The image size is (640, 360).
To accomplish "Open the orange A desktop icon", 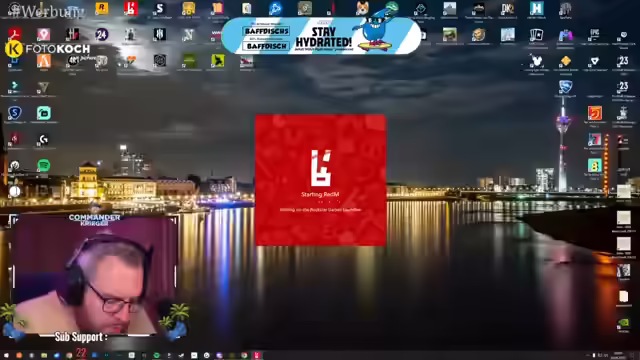I will point(44,60).
